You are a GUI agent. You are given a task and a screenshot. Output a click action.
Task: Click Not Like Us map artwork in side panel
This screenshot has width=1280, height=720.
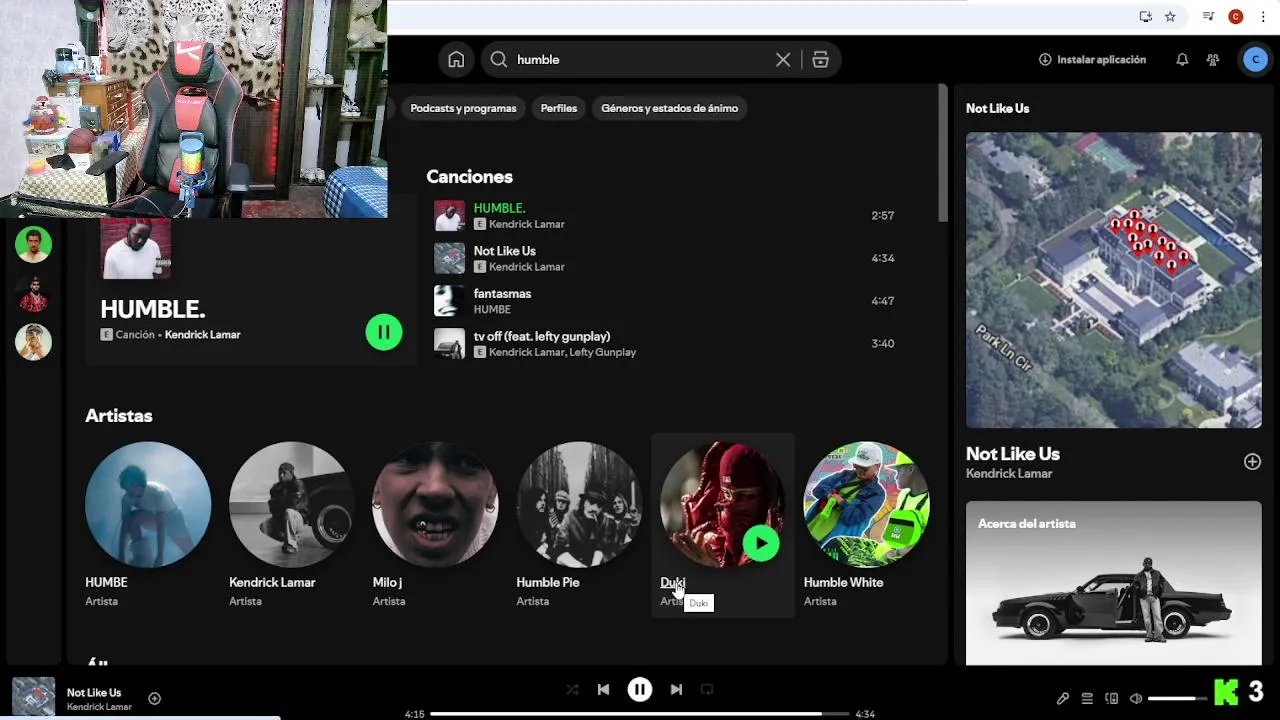[x=1113, y=280]
